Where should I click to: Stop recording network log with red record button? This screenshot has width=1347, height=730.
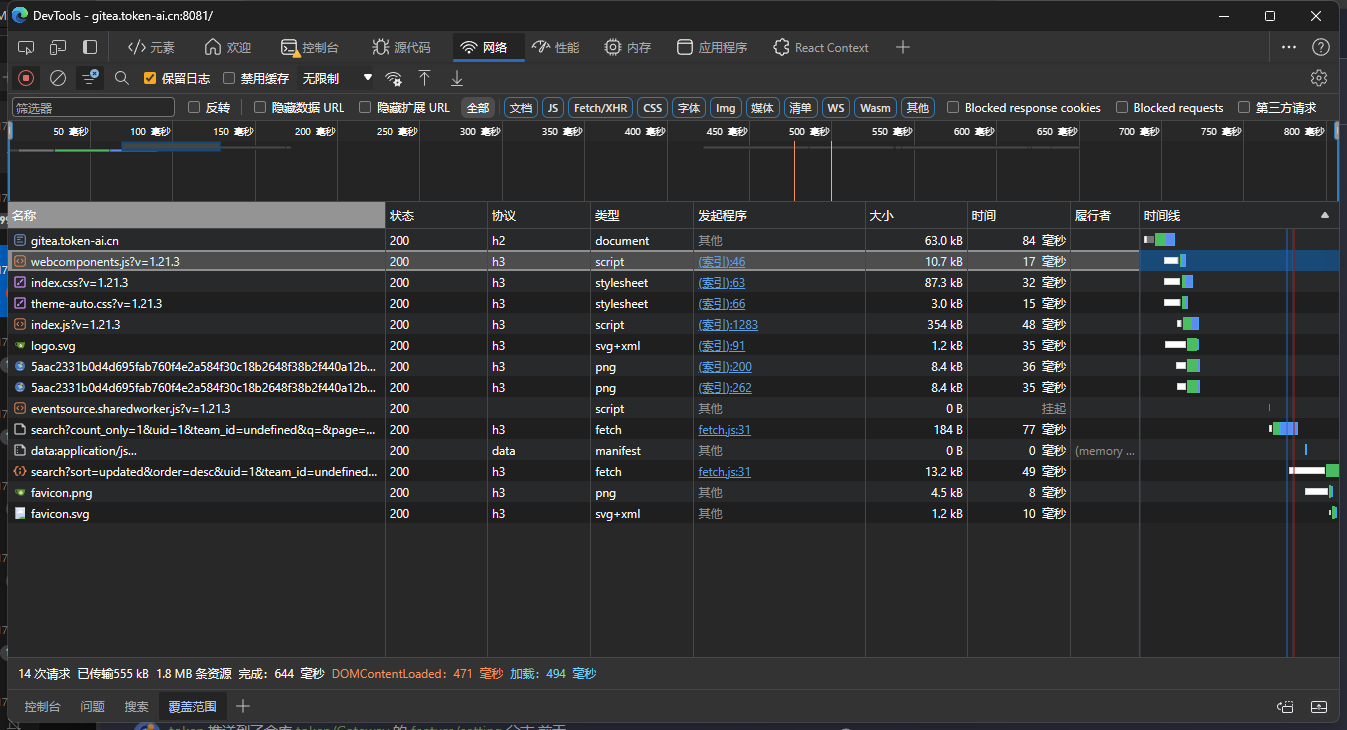(26, 78)
